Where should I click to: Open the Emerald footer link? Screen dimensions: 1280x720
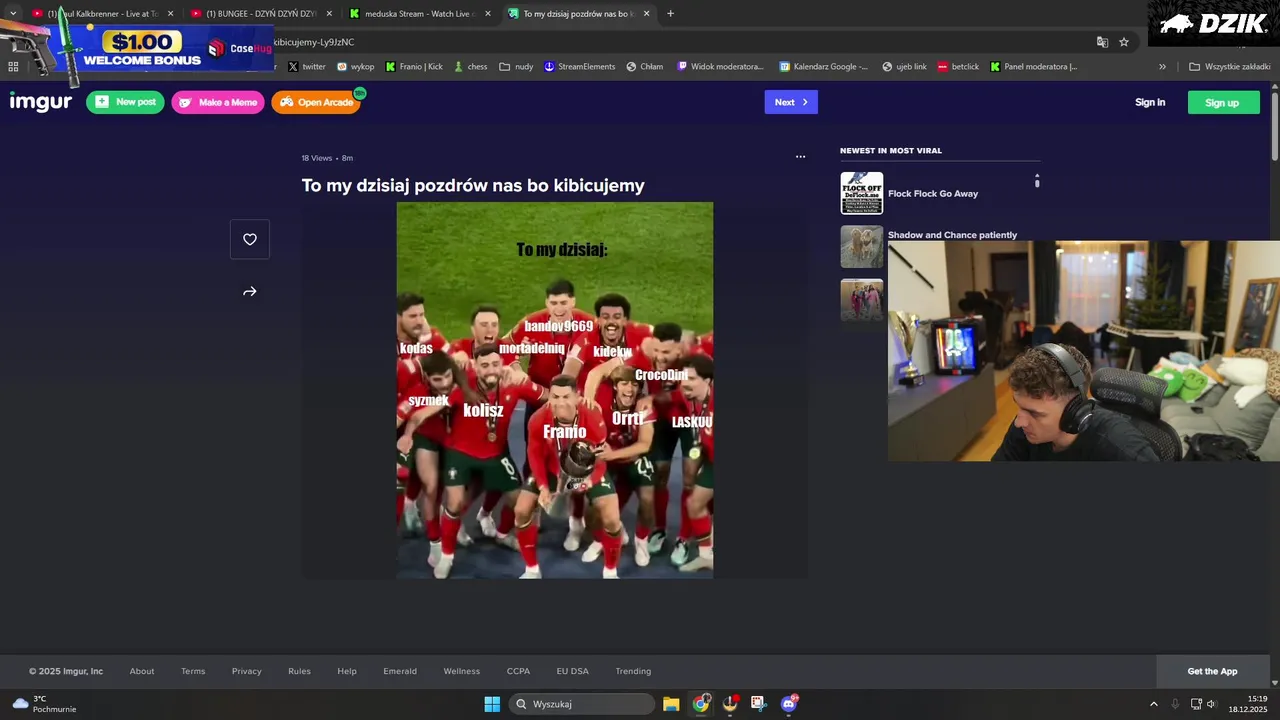[x=400, y=671]
